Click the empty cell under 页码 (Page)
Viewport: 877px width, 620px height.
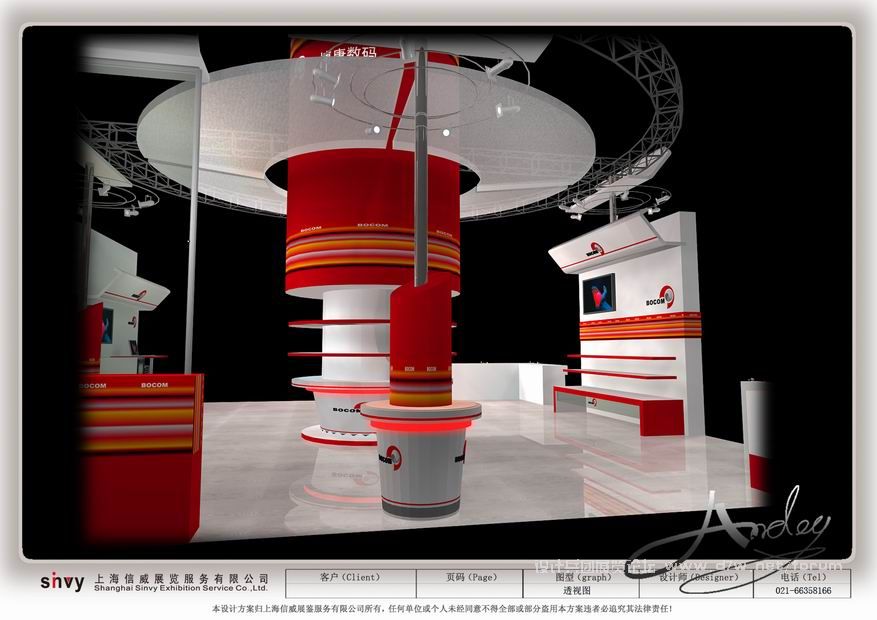[x=470, y=591]
